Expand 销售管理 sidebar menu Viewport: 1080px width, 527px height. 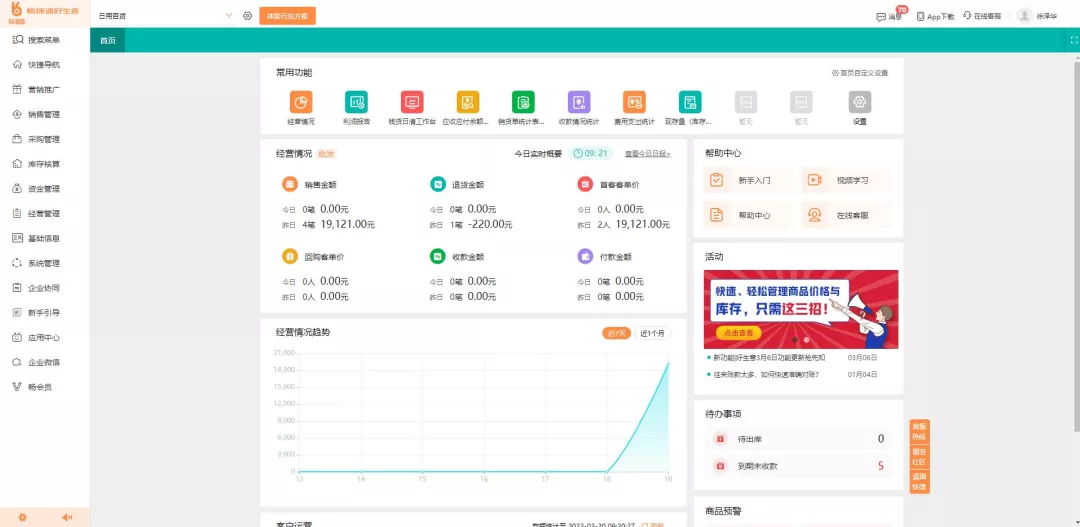(45, 114)
